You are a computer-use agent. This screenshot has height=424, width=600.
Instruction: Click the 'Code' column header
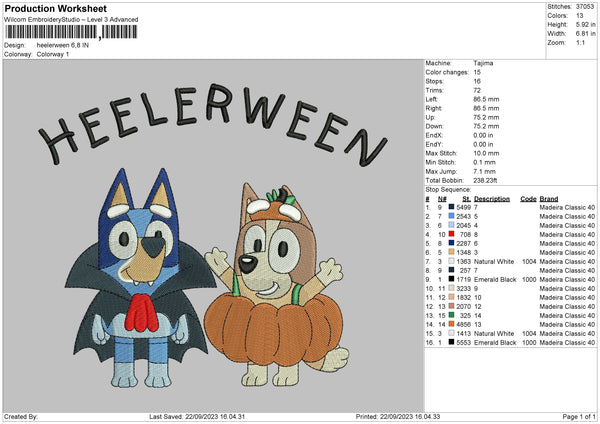[x=528, y=199]
